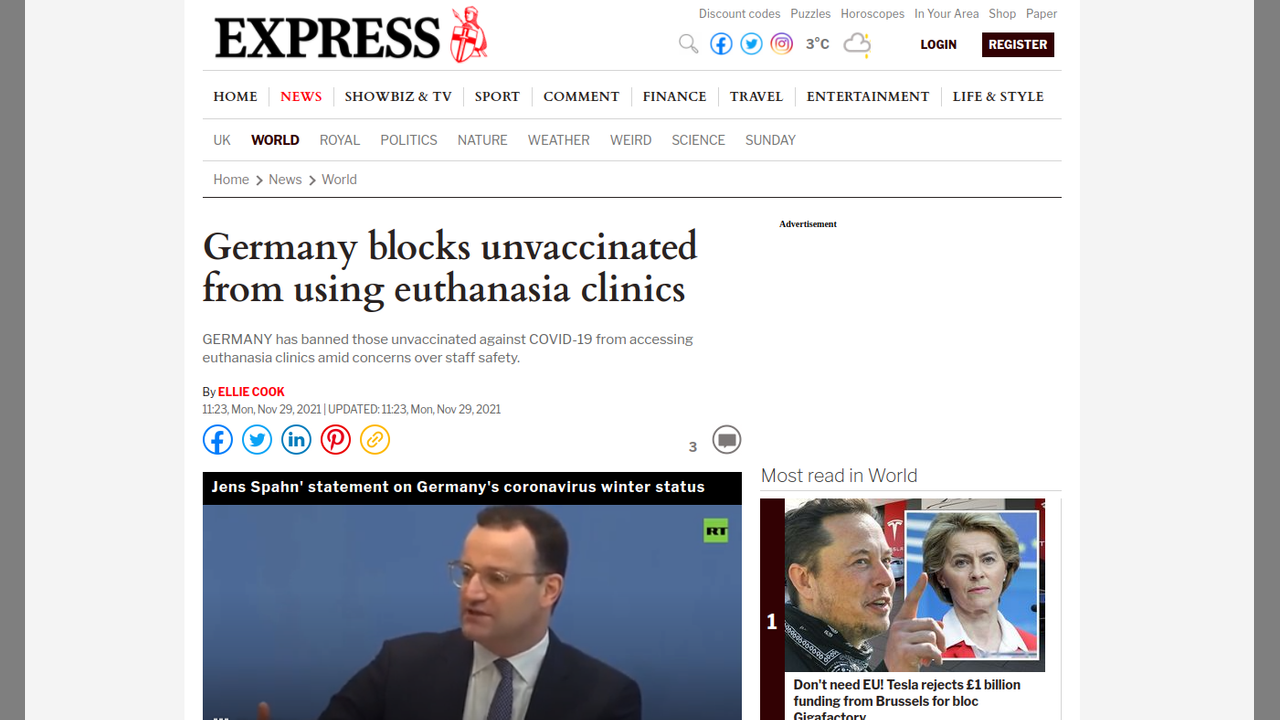This screenshot has width=1280, height=720.
Task: Open the header Twitter icon
Action: (751, 44)
